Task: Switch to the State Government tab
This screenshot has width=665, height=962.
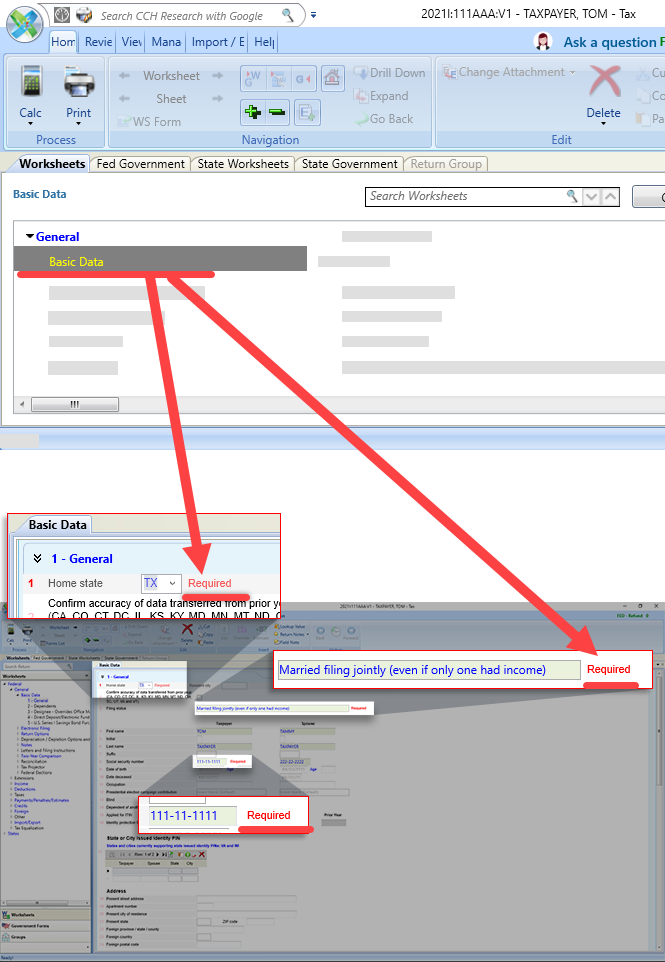Action: (350, 164)
